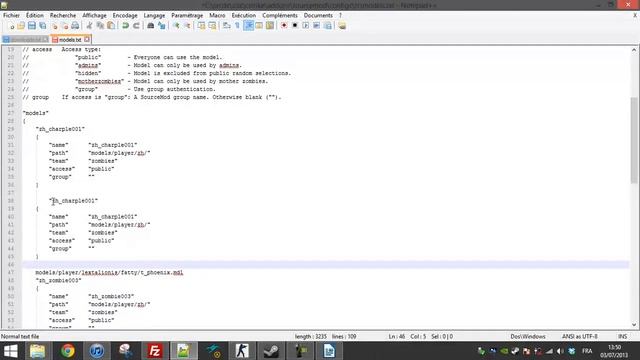
Task: Open the Exécution menu
Action: click(x=244, y=15)
